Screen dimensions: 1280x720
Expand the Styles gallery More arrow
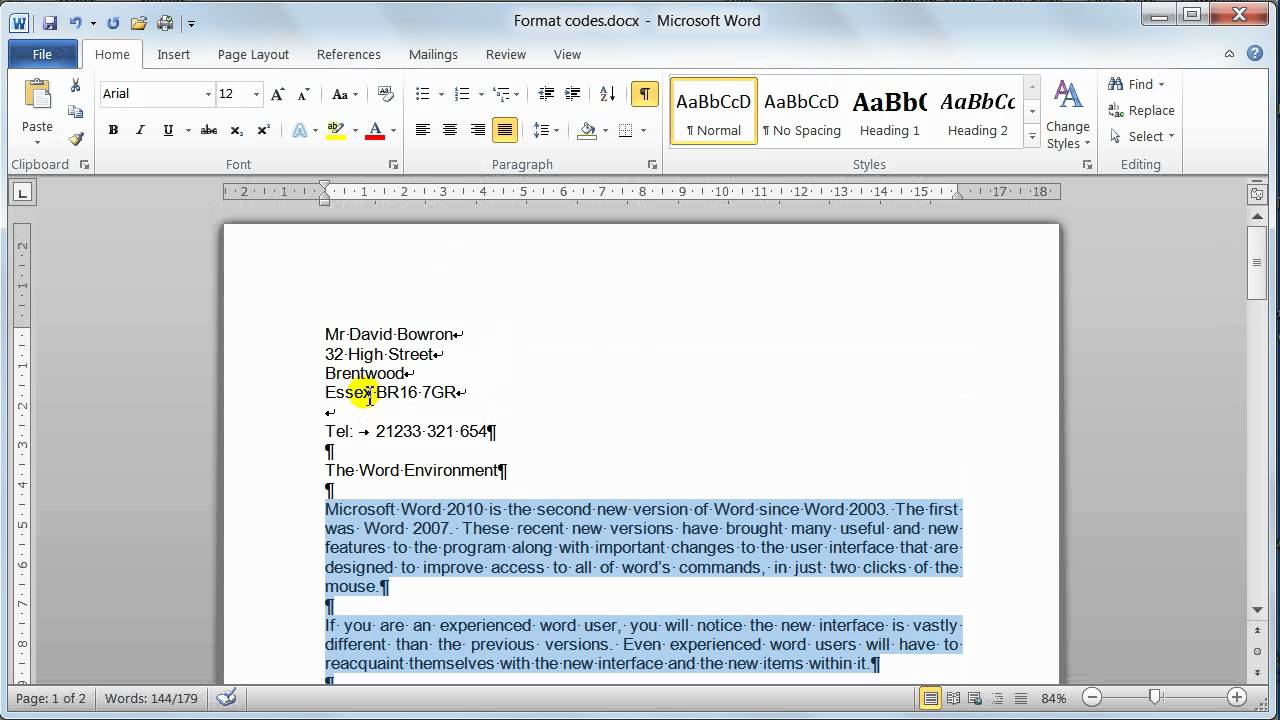tap(1032, 136)
